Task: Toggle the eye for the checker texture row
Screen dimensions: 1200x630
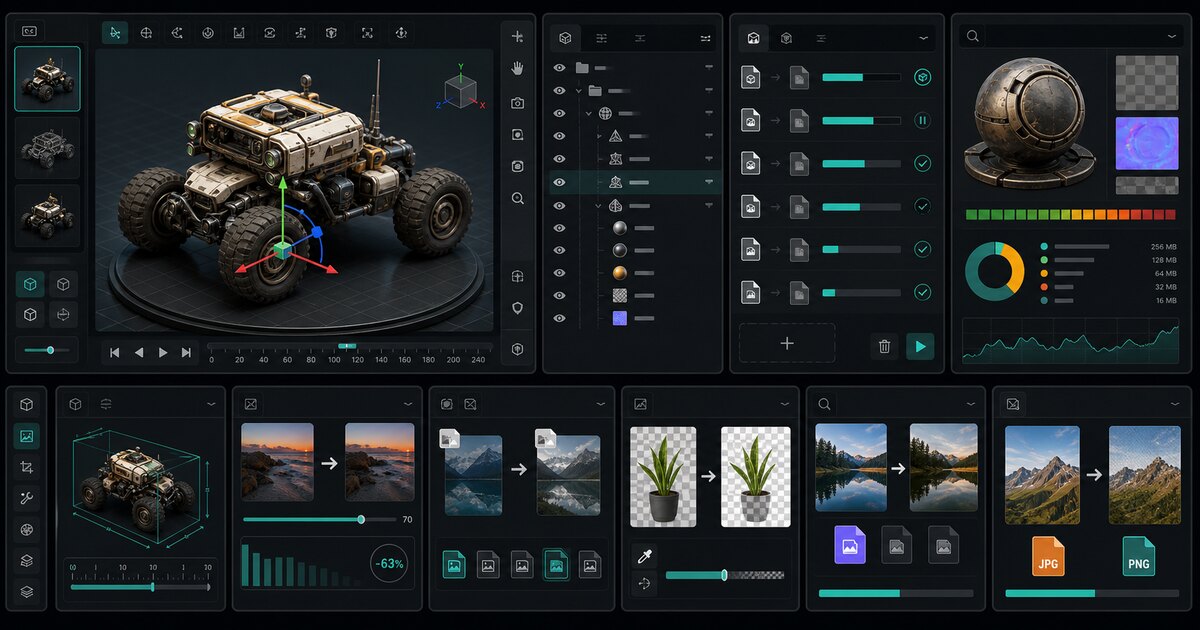Action: point(559,296)
